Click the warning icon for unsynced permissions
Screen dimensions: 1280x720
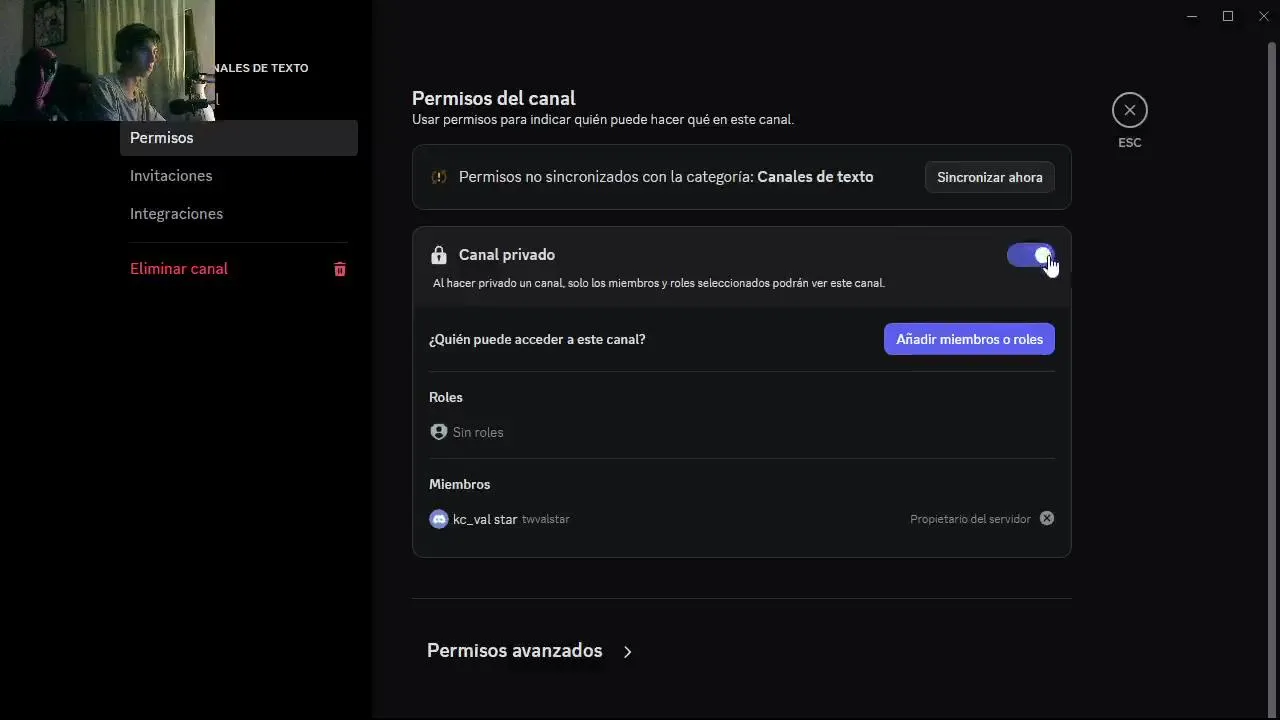click(x=439, y=177)
